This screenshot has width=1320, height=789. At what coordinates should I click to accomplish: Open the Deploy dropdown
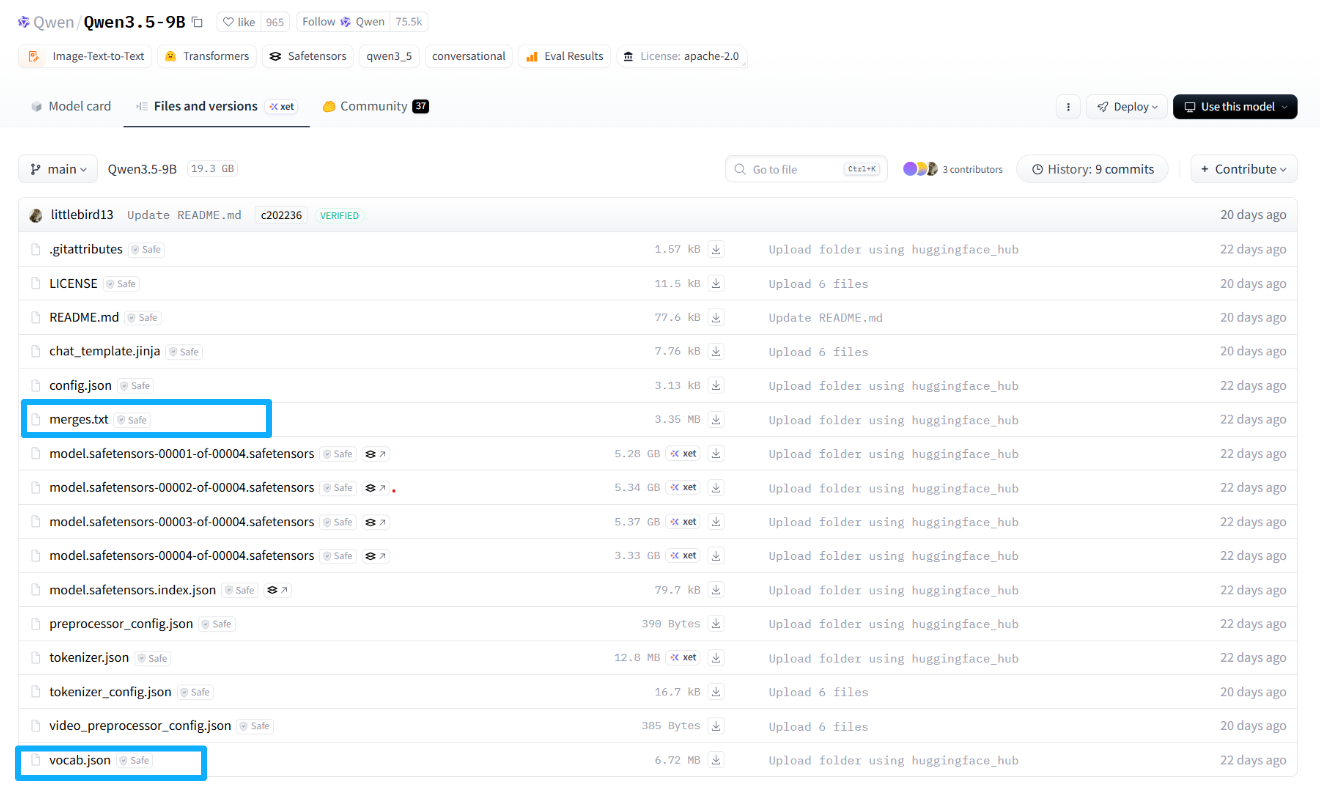click(1126, 107)
